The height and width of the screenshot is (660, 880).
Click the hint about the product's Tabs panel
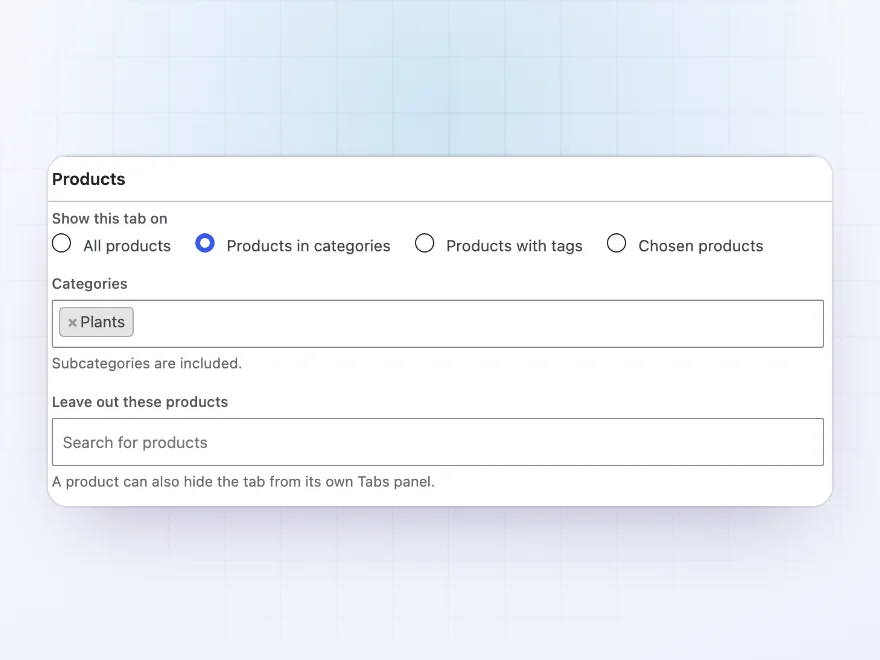tap(244, 482)
